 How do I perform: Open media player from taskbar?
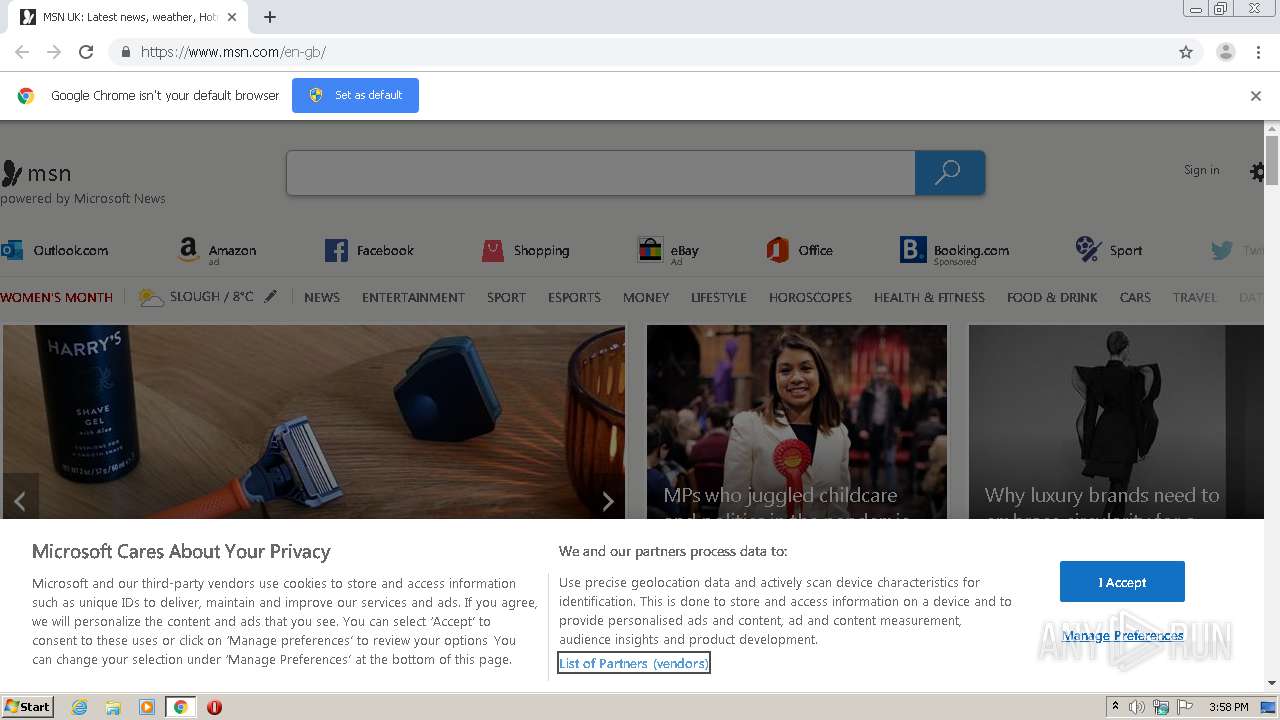[147, 707]
